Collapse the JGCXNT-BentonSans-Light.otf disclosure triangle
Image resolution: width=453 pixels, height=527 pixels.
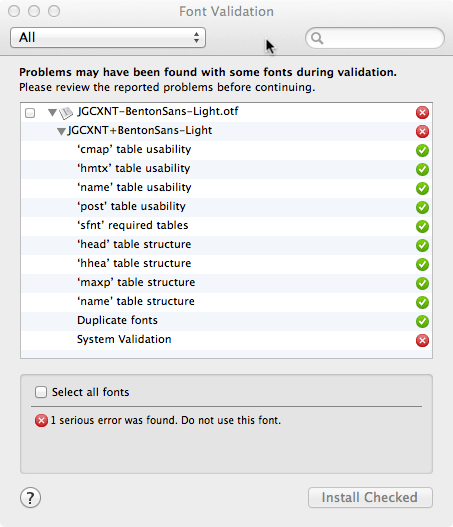tap(52, 112)
